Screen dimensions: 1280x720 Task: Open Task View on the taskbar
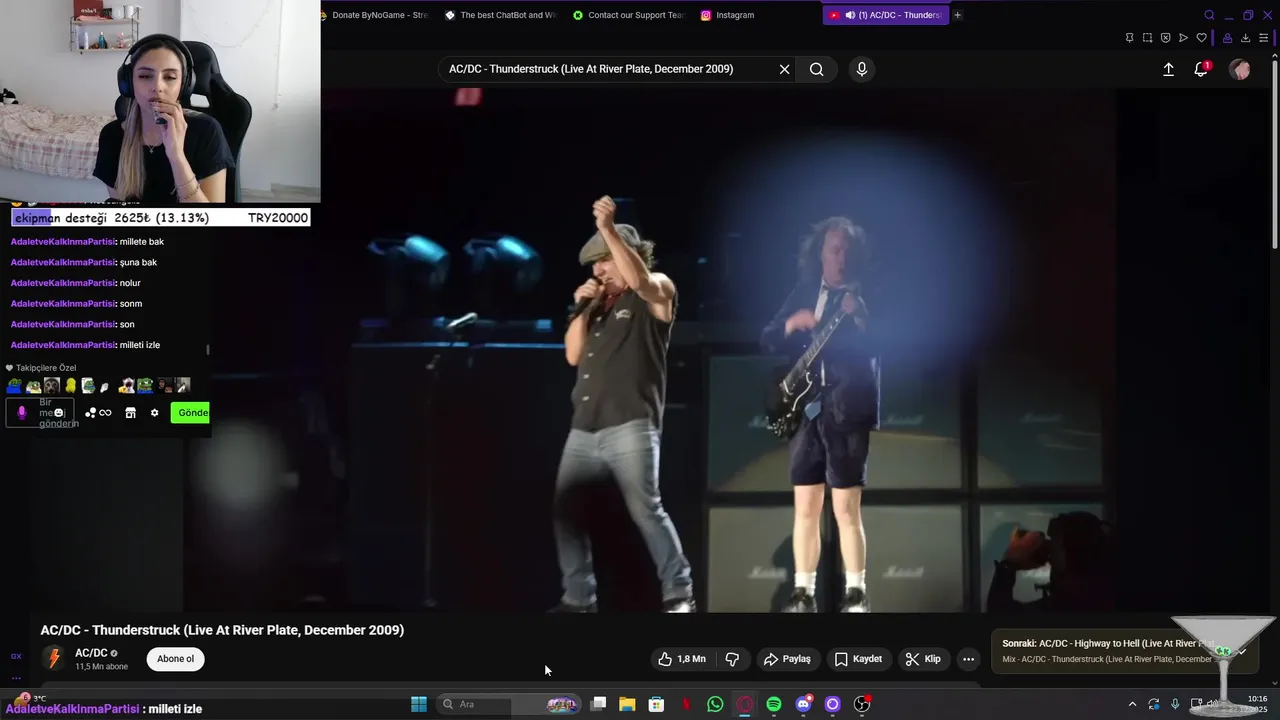click(x=598, y=704)
